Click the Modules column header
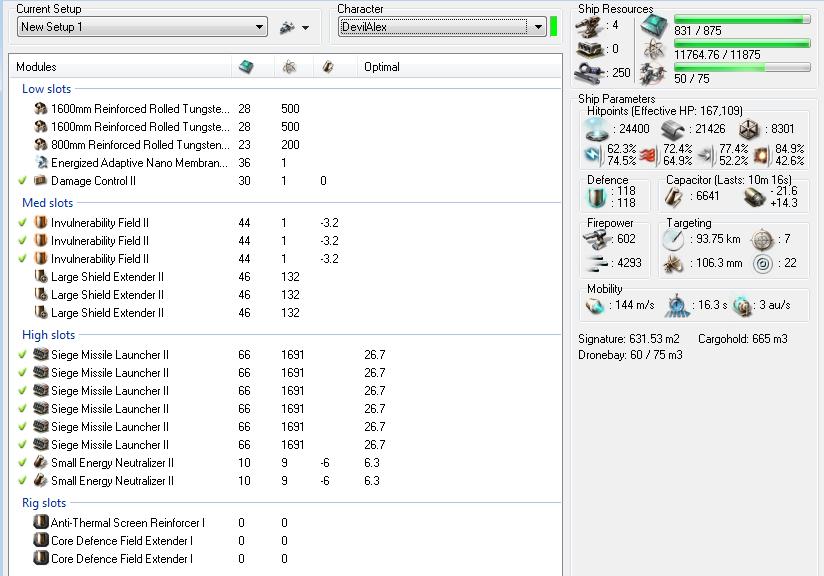Screen dimensions: 824x576 click(36, 67)
